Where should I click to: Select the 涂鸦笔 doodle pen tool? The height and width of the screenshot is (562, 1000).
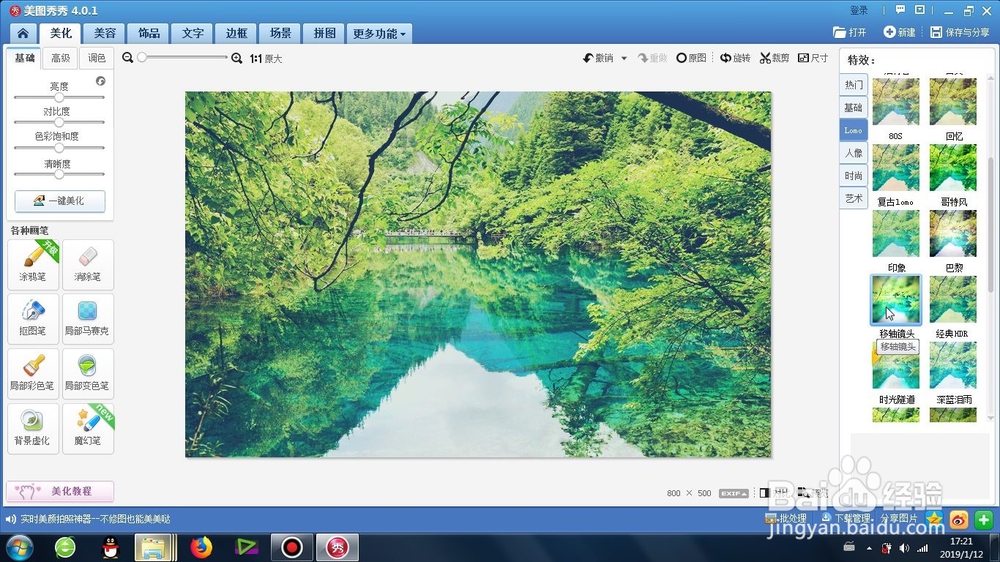(x=33, y=264)
